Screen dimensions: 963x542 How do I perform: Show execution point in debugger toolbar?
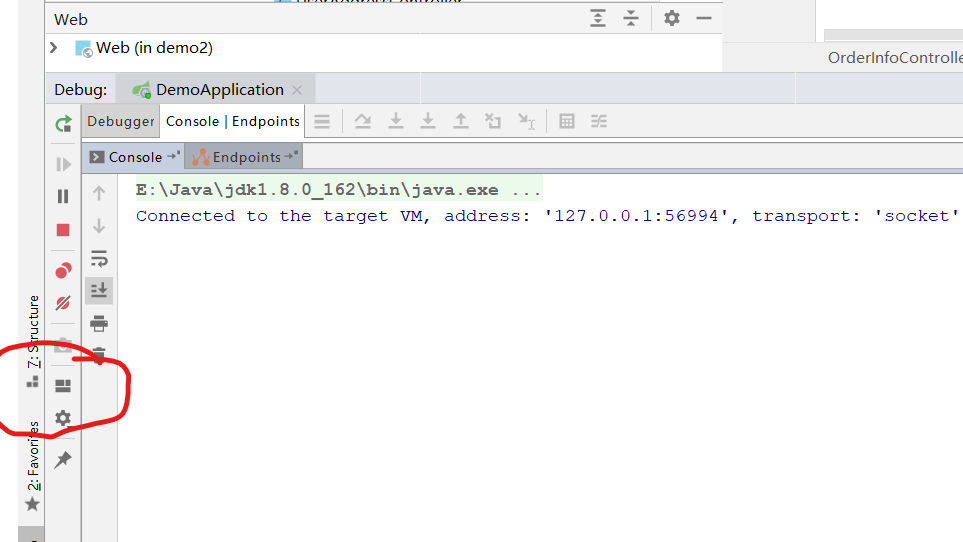tap(322, 122)
